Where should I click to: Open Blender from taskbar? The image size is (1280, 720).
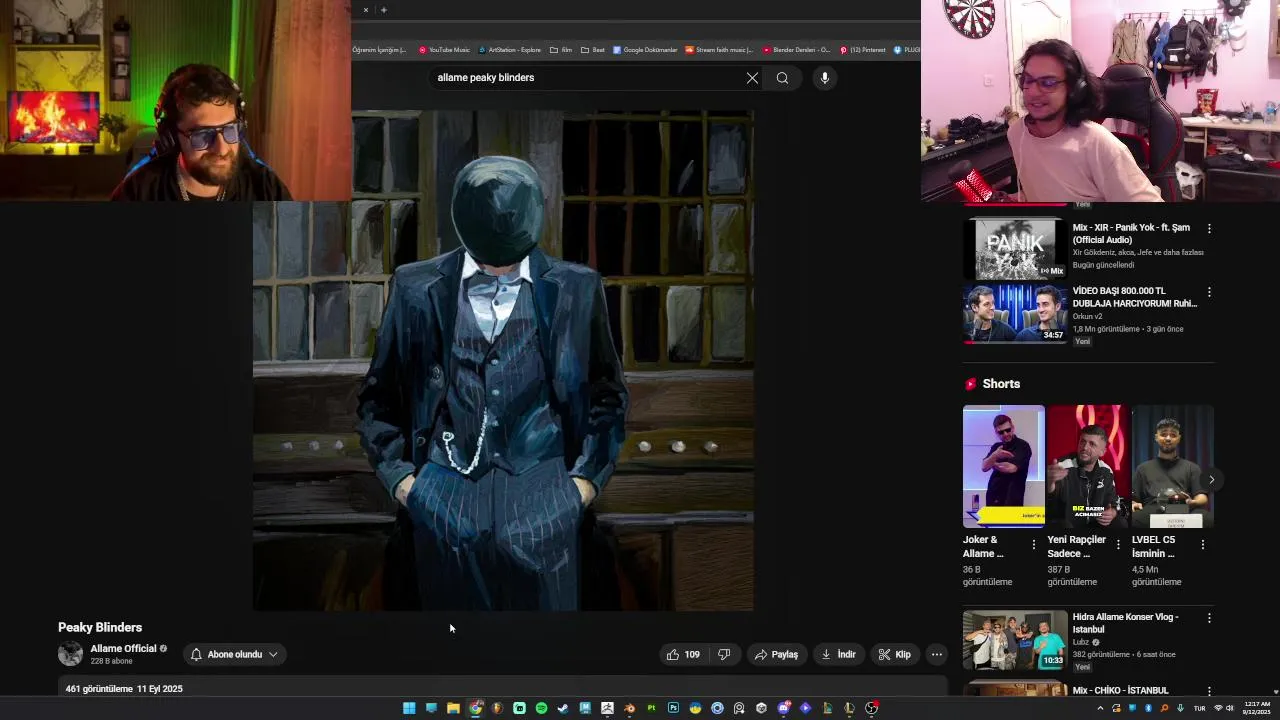click(629, 708)
